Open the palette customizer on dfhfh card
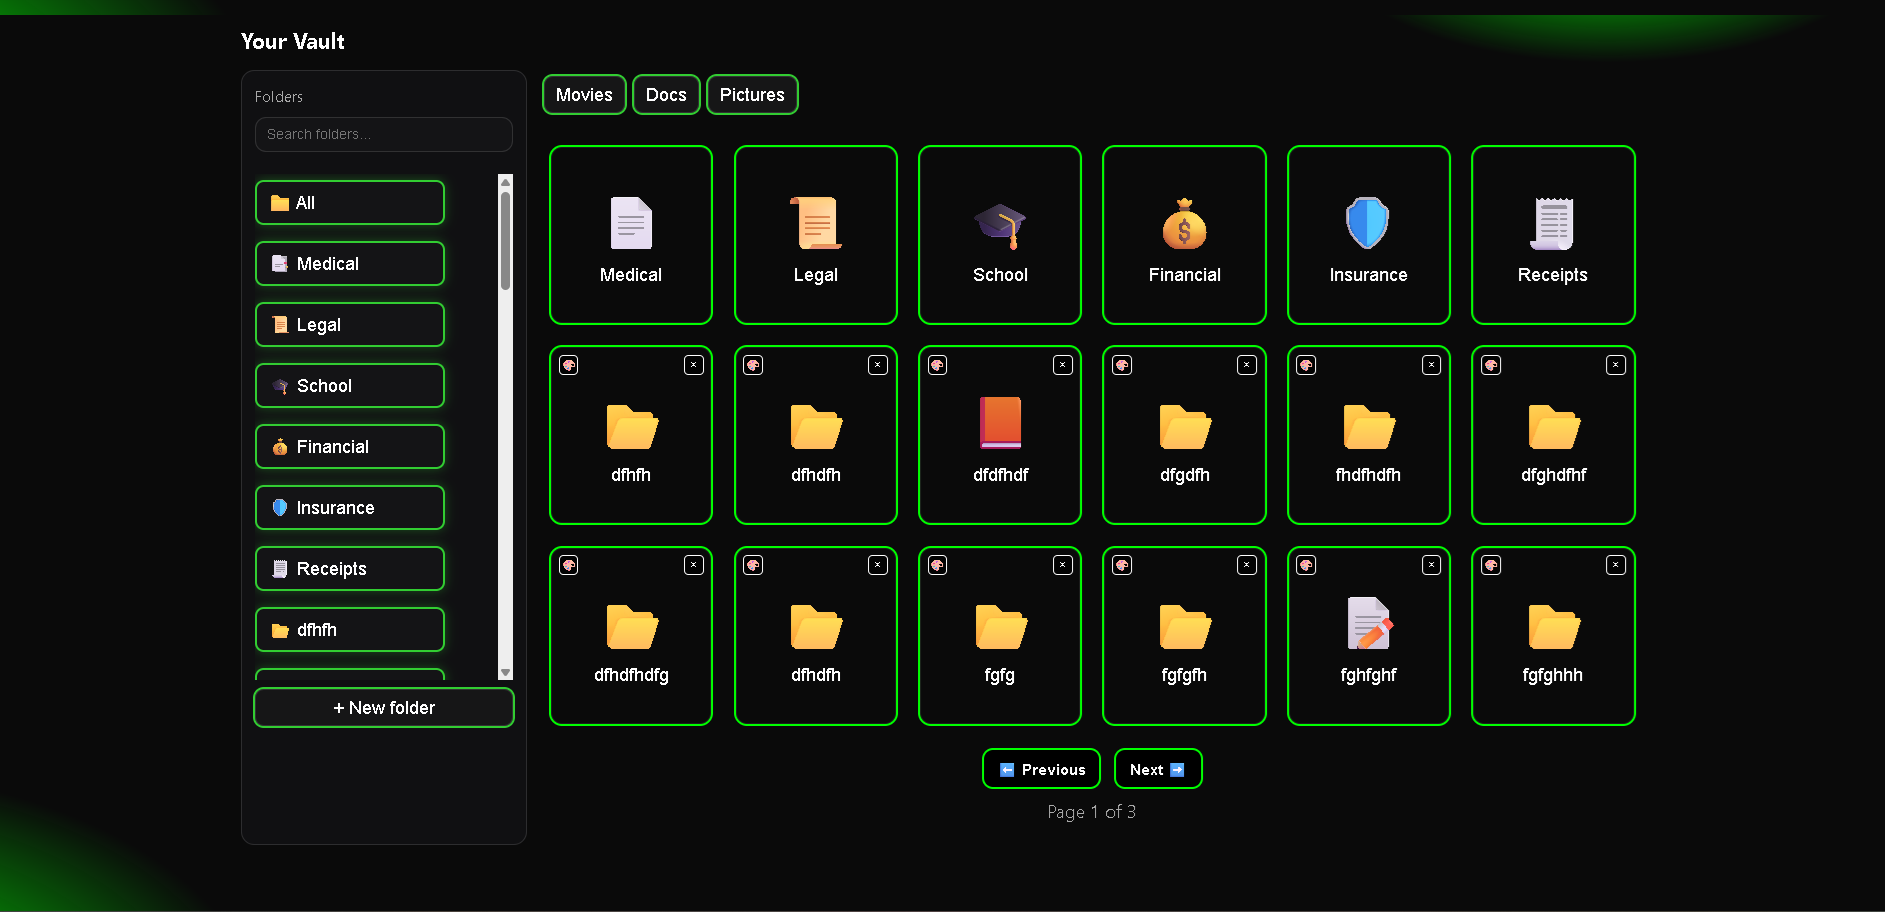1885x912 pixels. [x=568, y=365]
